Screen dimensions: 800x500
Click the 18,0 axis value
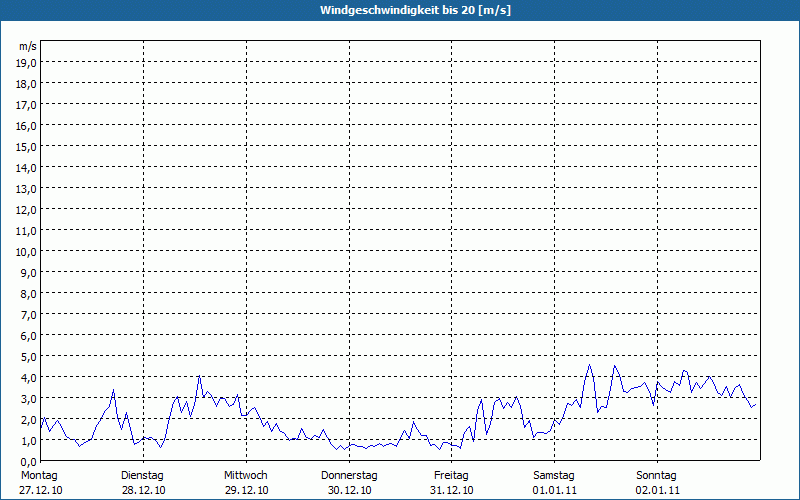point(28,84)
